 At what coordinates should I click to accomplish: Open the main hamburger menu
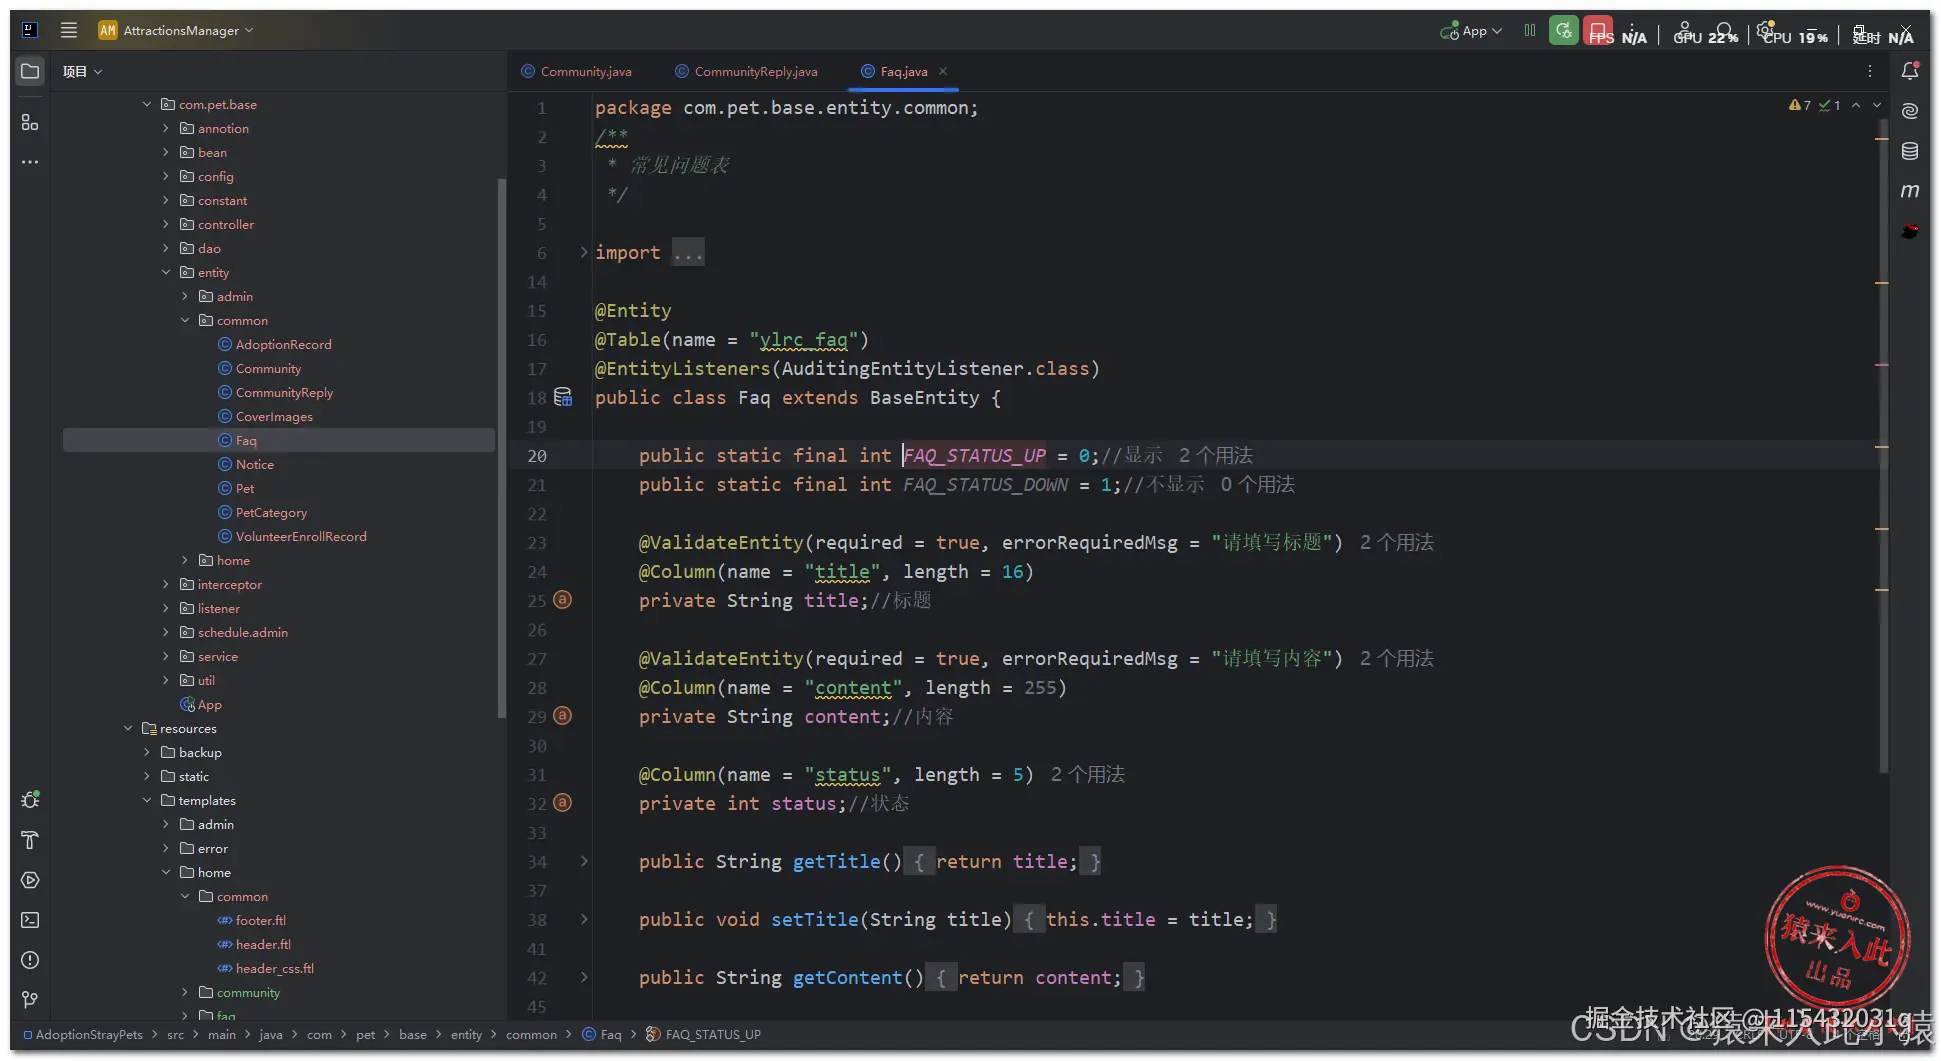point(69,30)
